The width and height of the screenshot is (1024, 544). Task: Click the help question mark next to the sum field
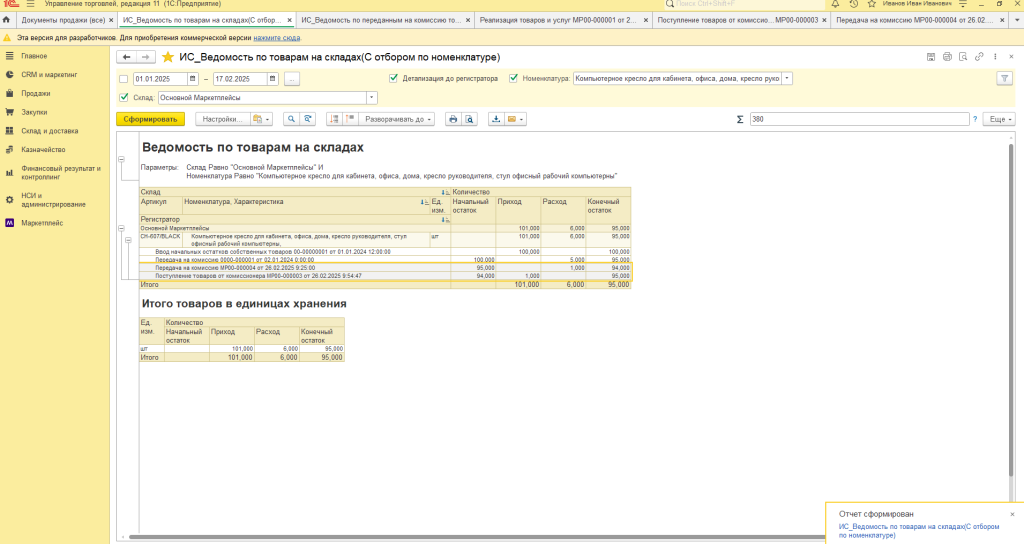pos(976,120)
